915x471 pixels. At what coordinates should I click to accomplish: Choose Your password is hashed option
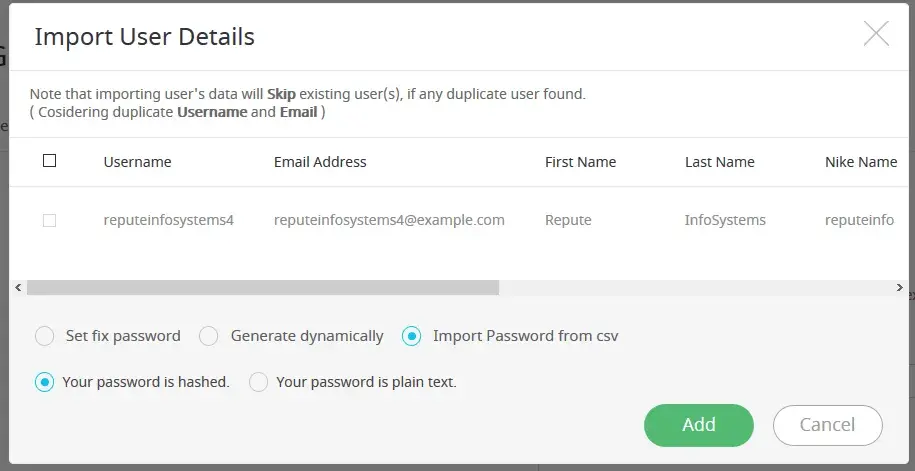point(45,382)
